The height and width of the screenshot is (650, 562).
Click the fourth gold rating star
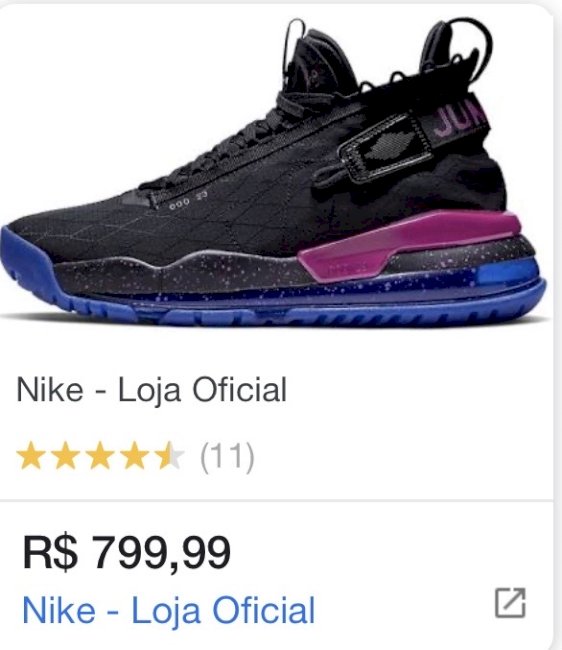(x=134, y=456)
